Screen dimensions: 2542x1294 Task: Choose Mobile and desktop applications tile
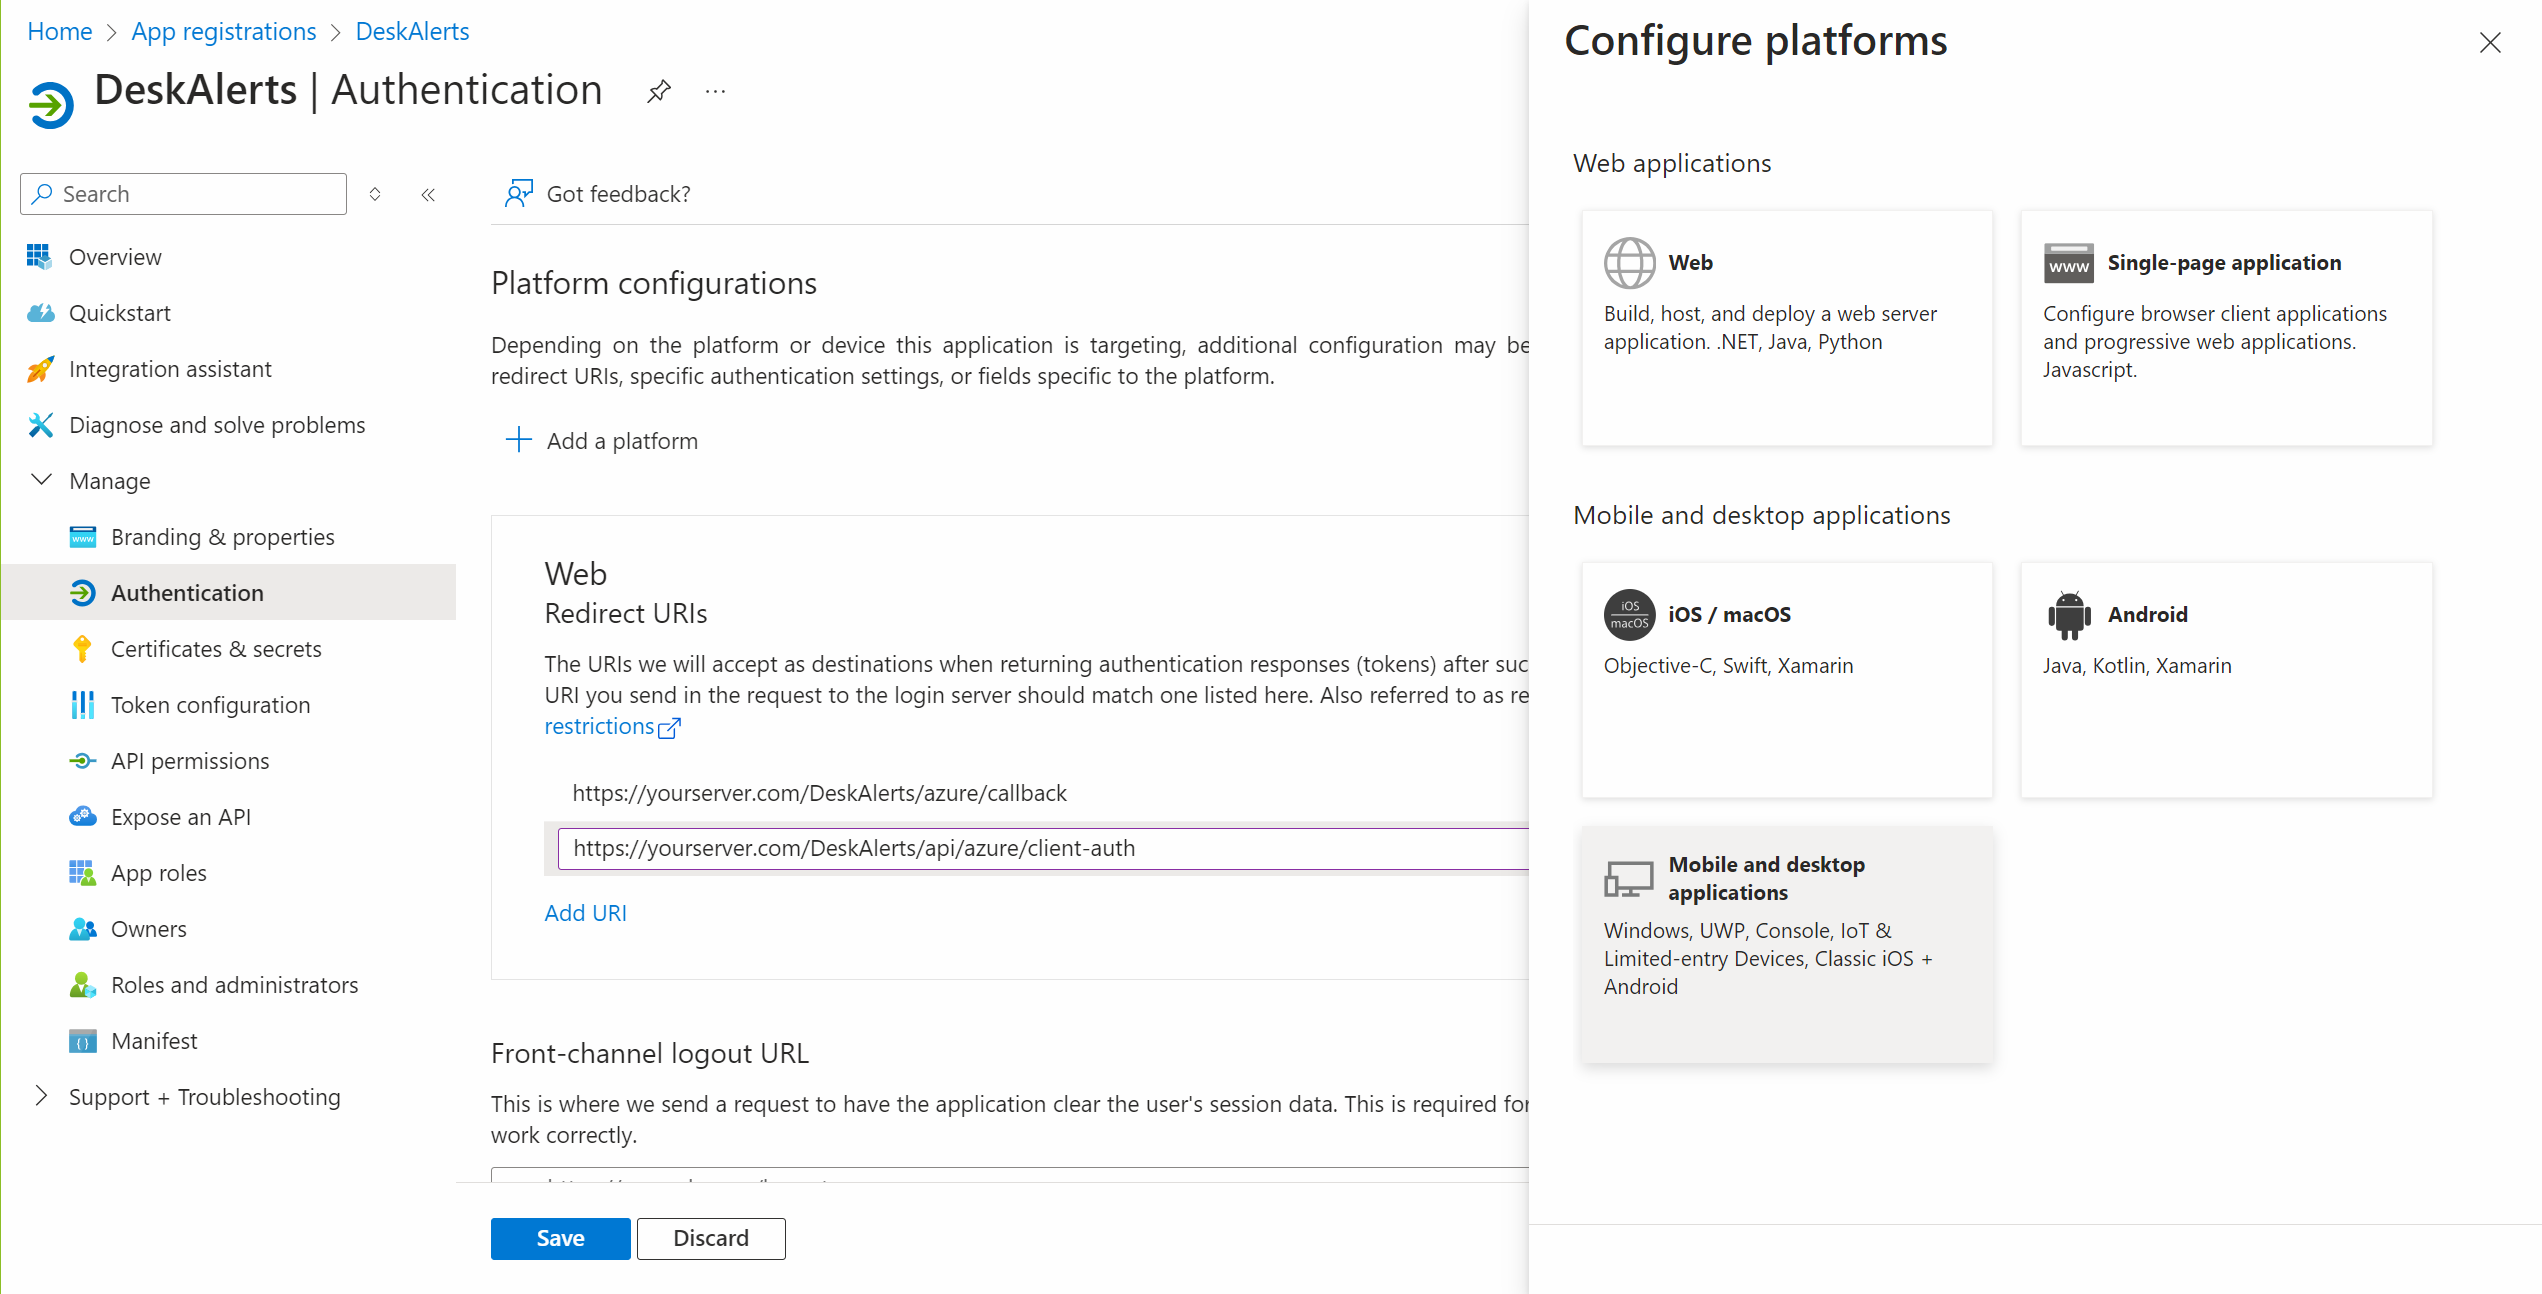pos(1786,943)
